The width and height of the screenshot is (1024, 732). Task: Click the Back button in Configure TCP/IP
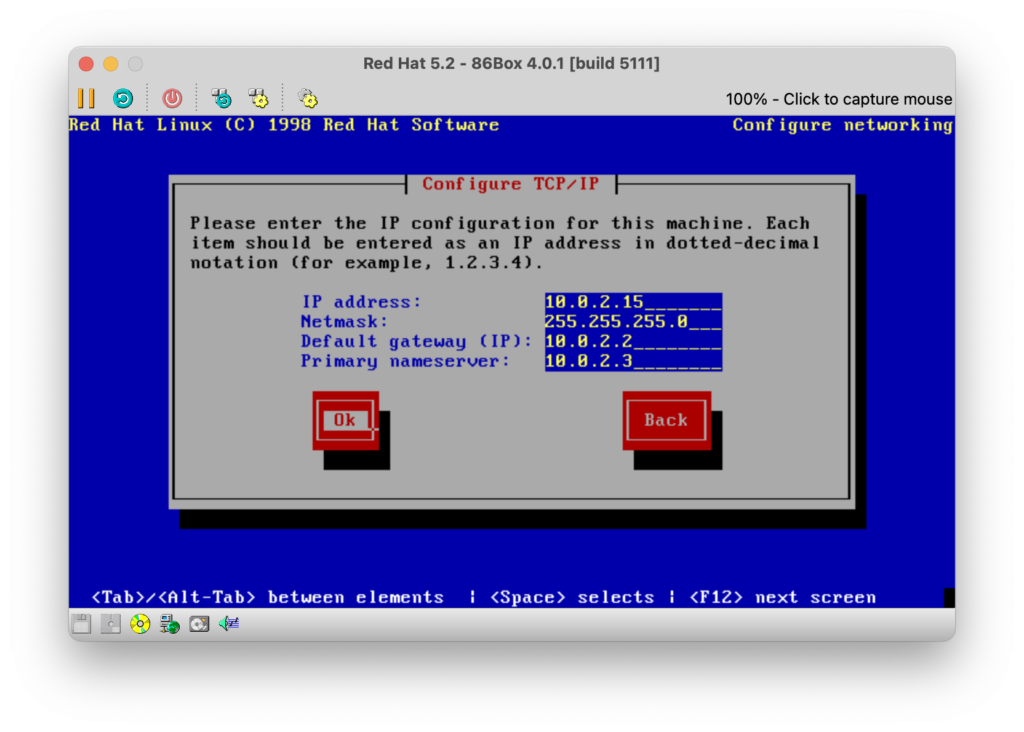click(x=667, y=421)
